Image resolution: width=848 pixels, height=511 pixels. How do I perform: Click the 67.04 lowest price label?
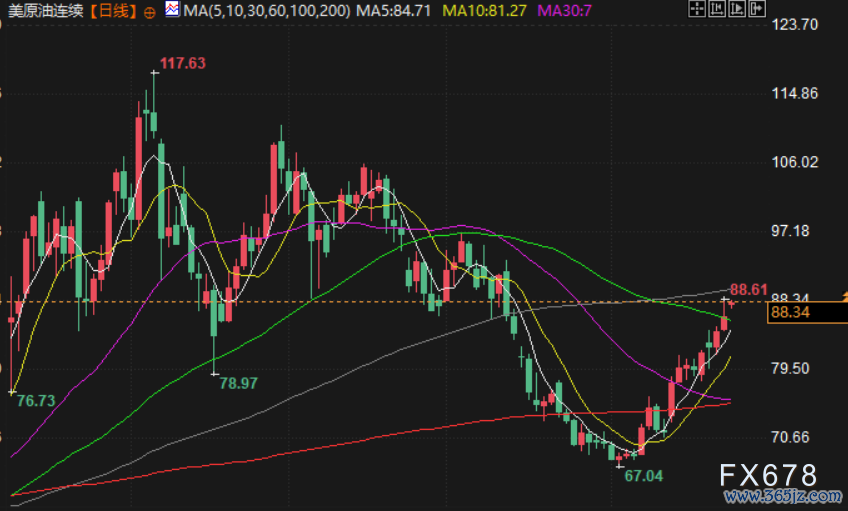point(644,476)
